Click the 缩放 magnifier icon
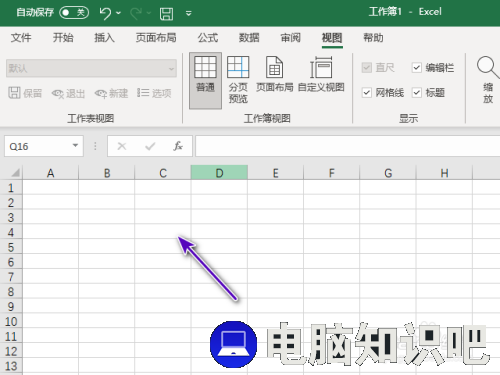This screenshot has width=500, height=375. tap(488, 67)
